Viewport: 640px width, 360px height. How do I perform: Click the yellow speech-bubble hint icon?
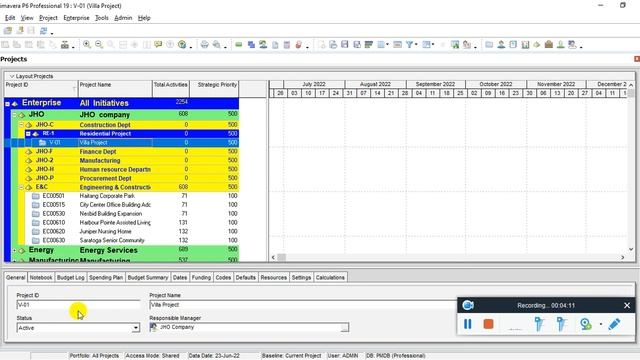tap(158, 44)
